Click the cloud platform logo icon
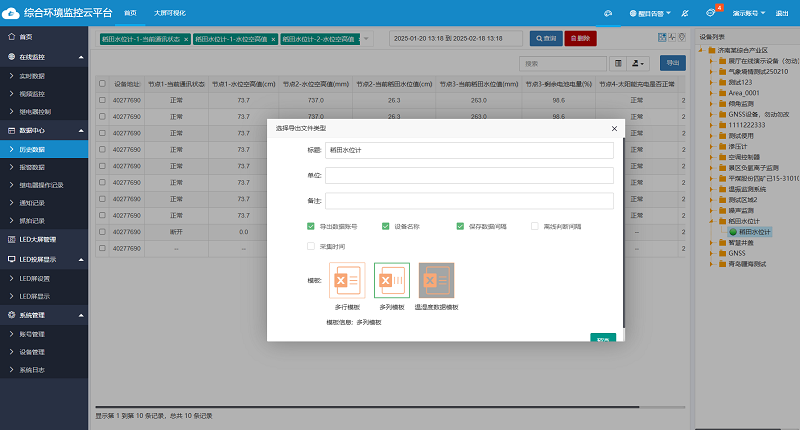800x430 pixels. click(10, 12)
